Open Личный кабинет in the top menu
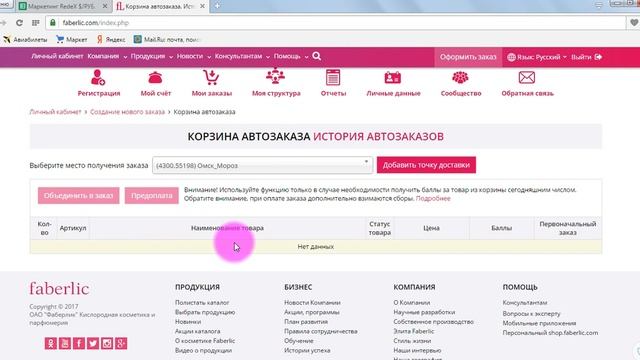Viewport: 640px width, 360px height. [x=57, y=56]
